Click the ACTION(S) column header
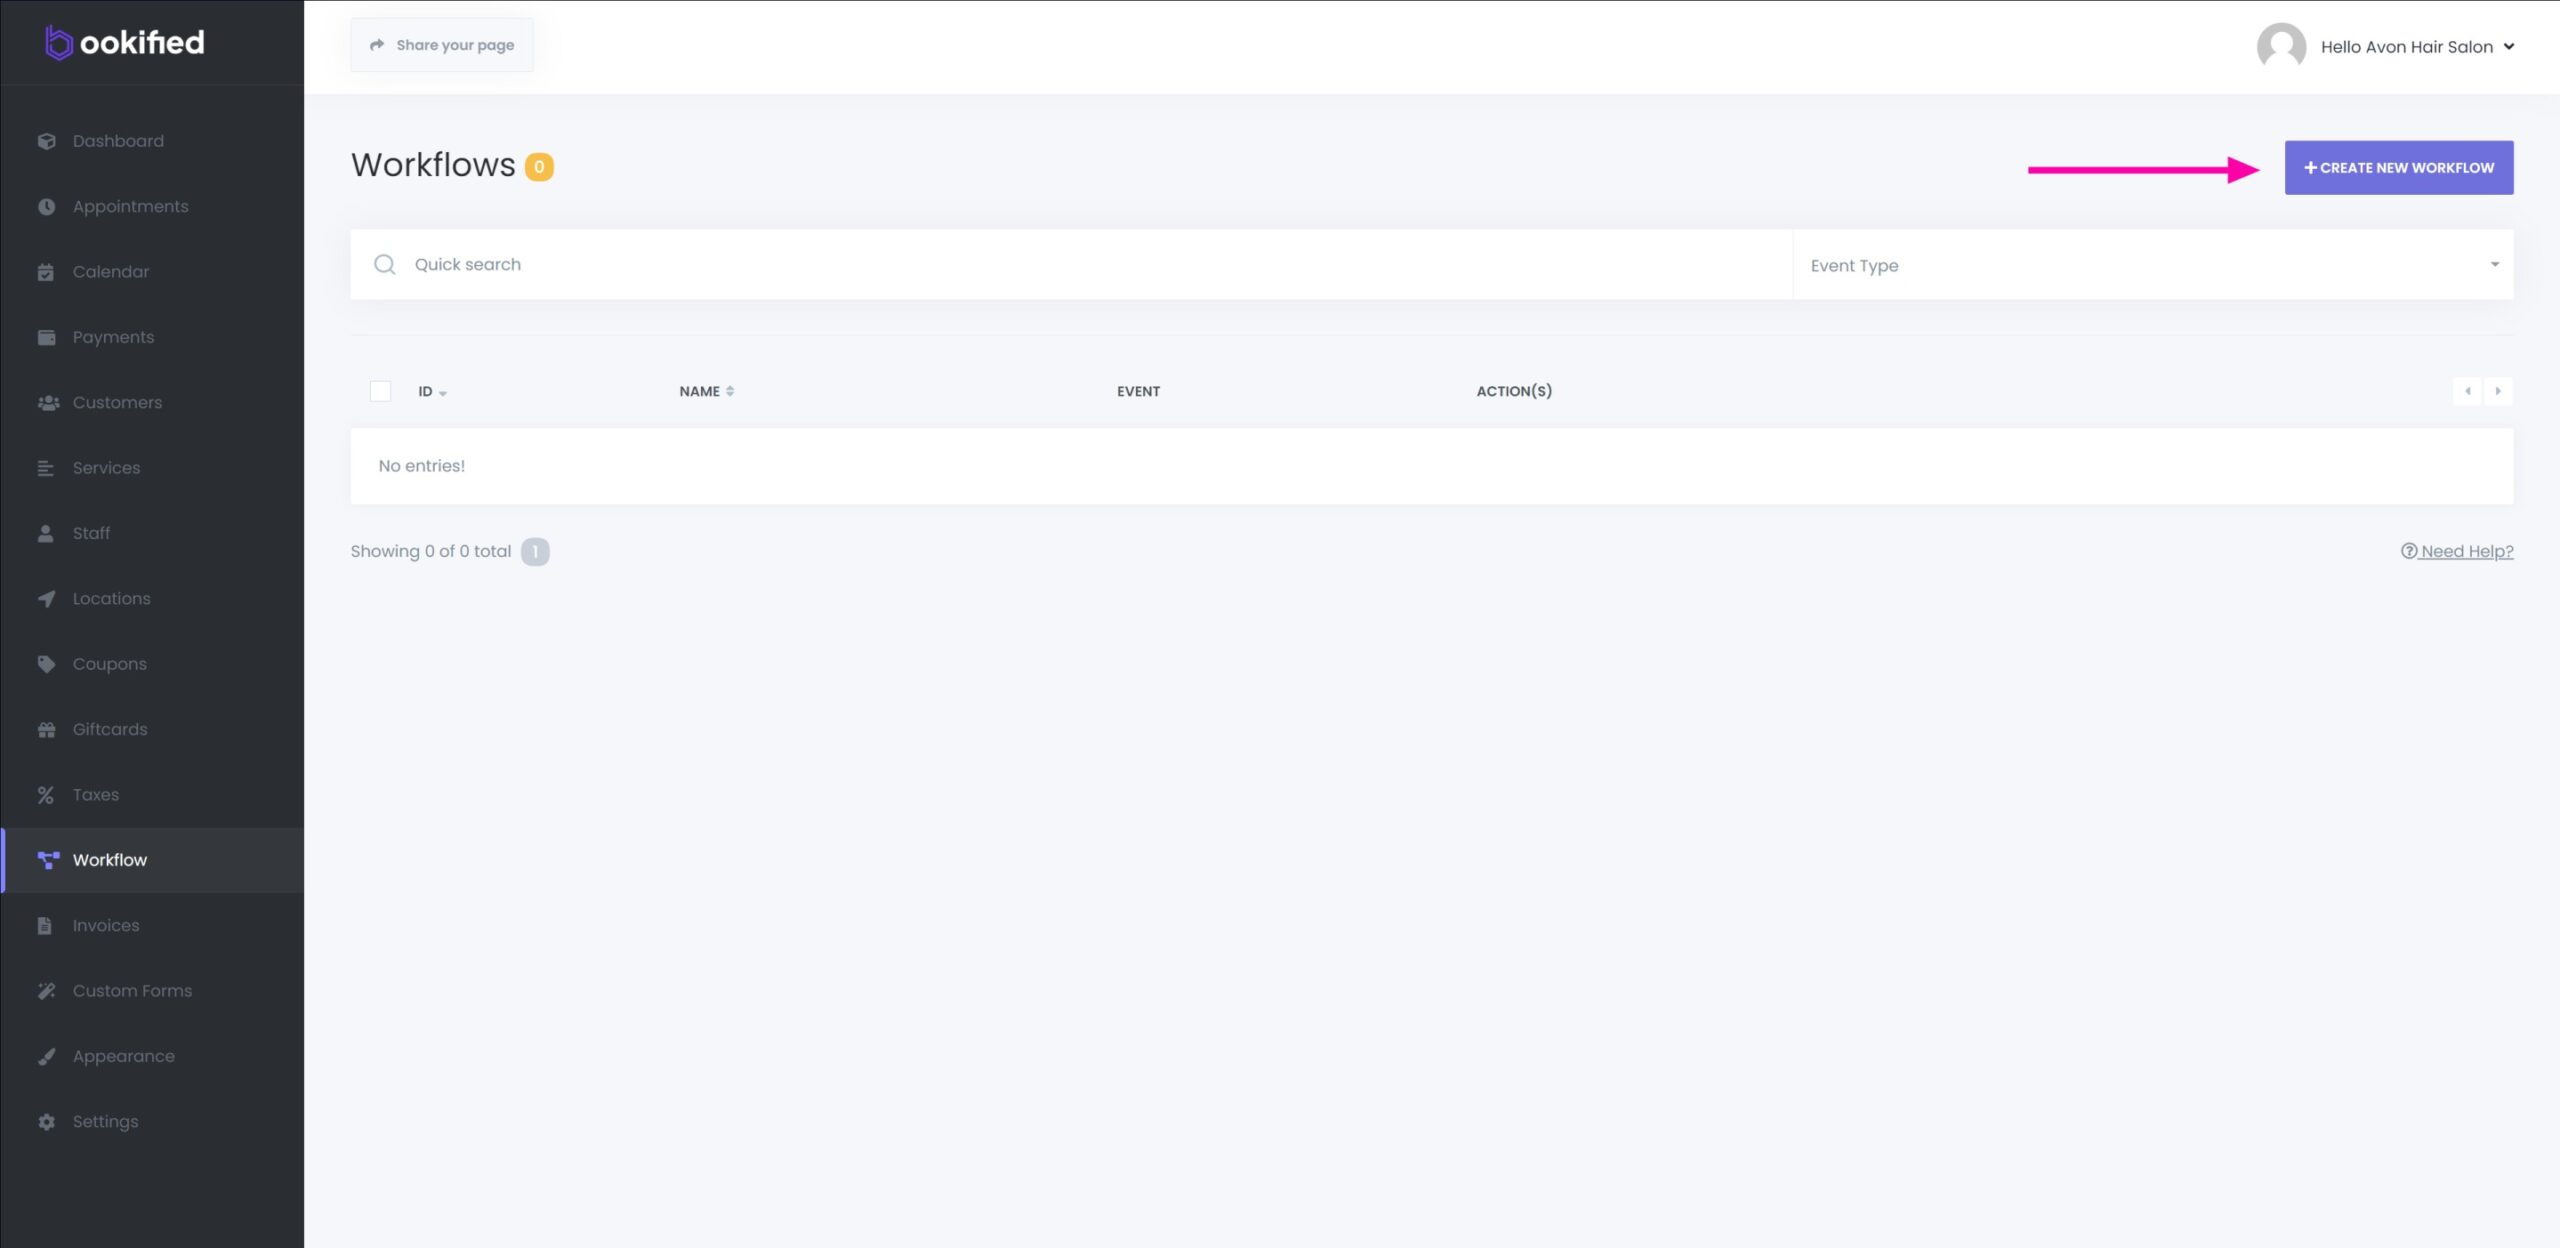The image size is (2560, 1248). coord(1514,391)
